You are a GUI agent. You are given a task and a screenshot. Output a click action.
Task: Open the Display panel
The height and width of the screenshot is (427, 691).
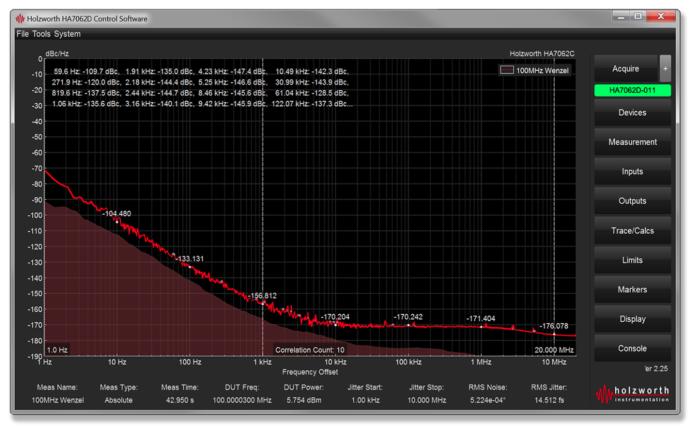[632, 319]
